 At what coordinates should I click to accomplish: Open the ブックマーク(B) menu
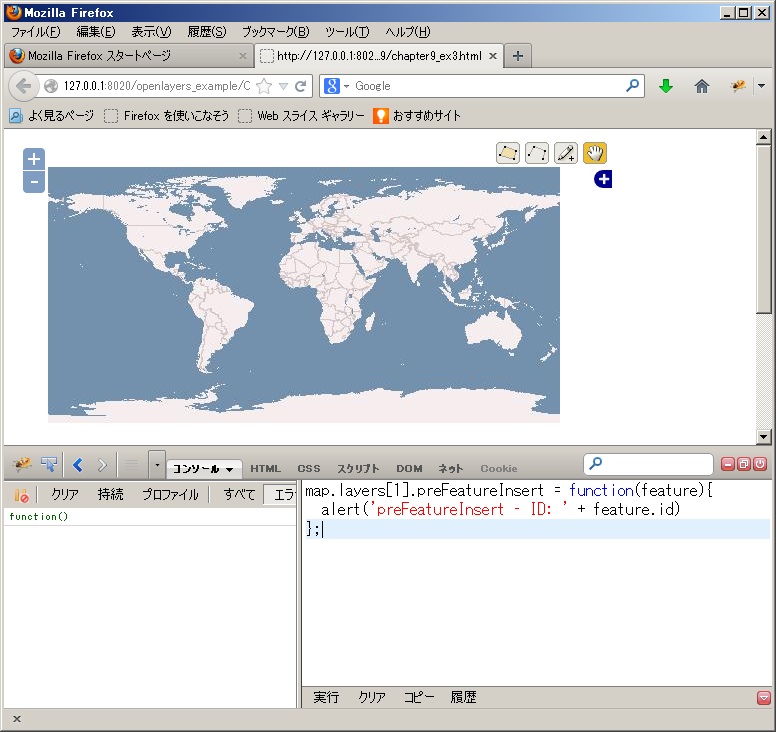(x=275, y=32)
